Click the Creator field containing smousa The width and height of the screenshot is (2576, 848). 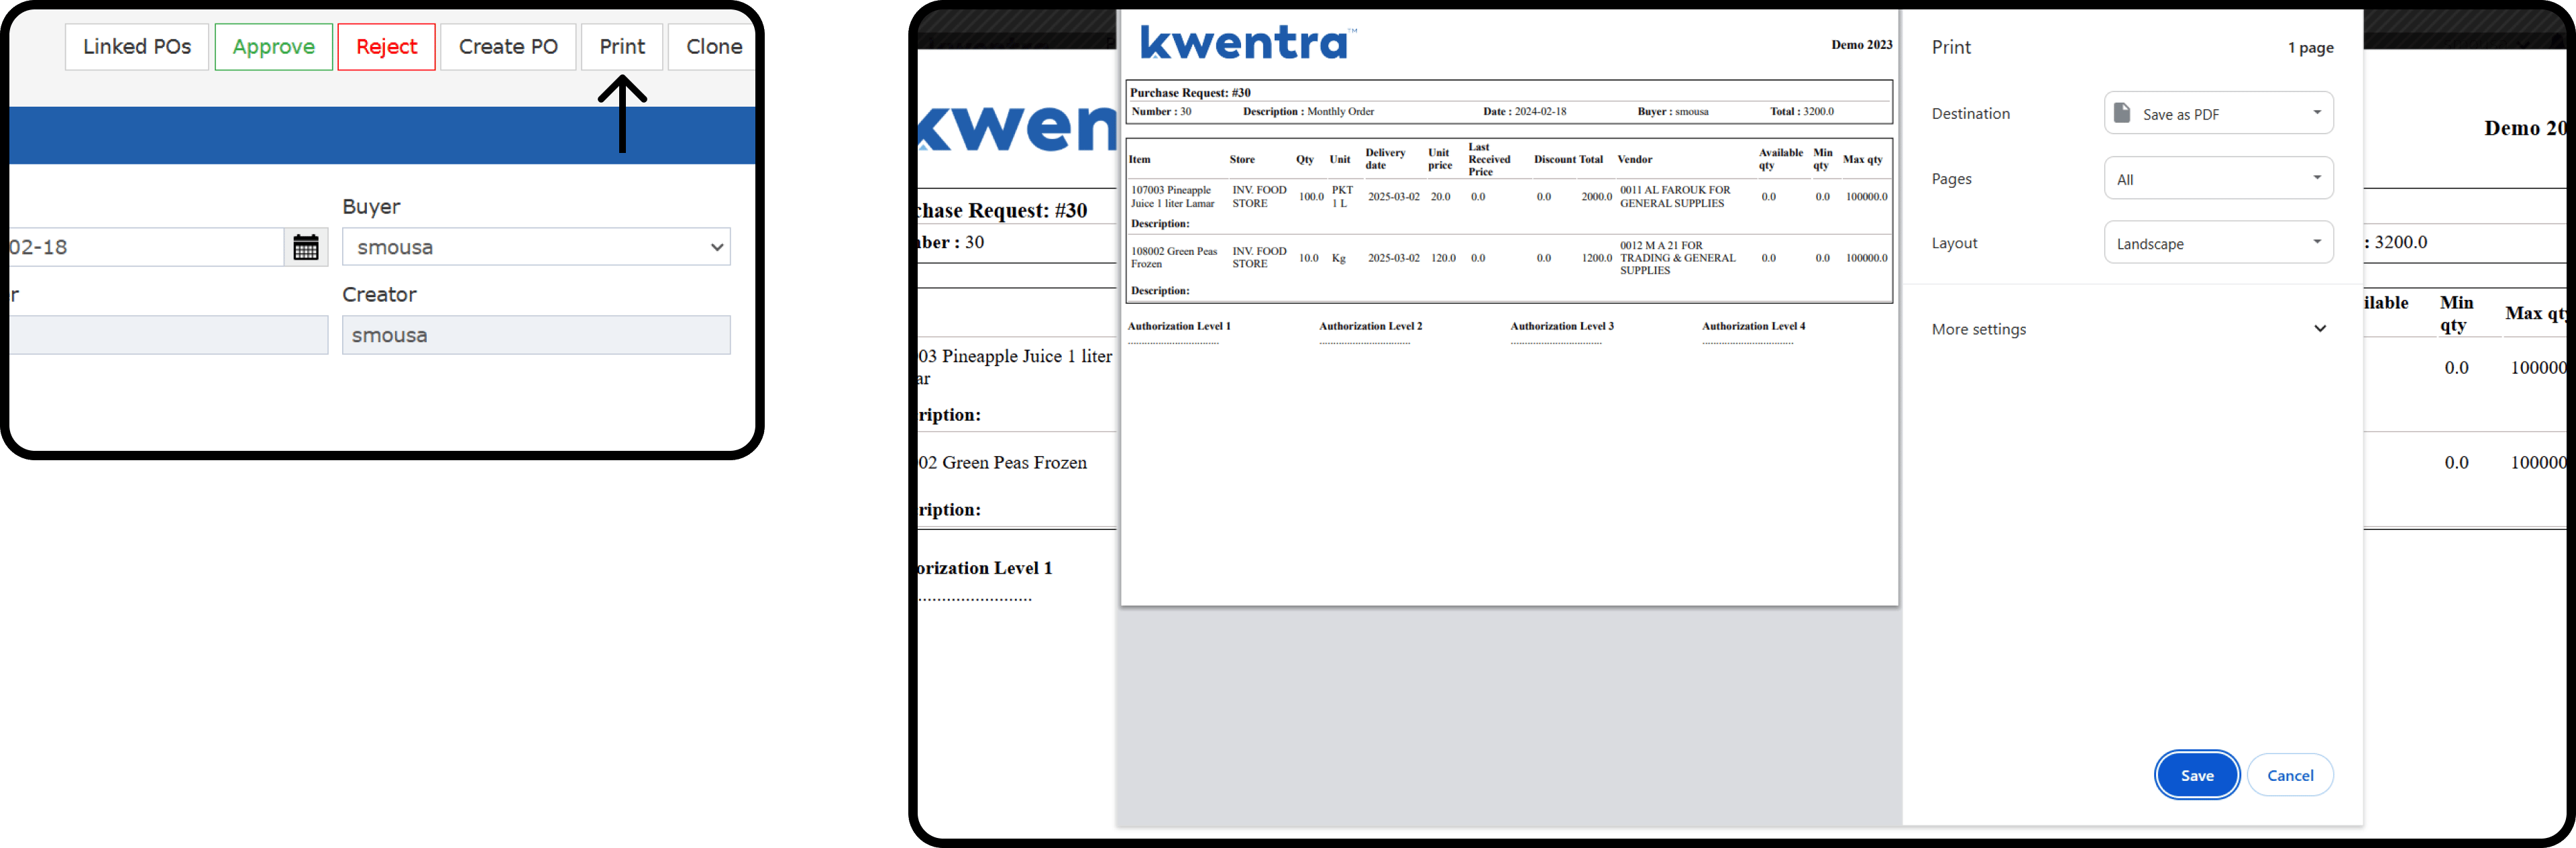[x=536, y=335]
